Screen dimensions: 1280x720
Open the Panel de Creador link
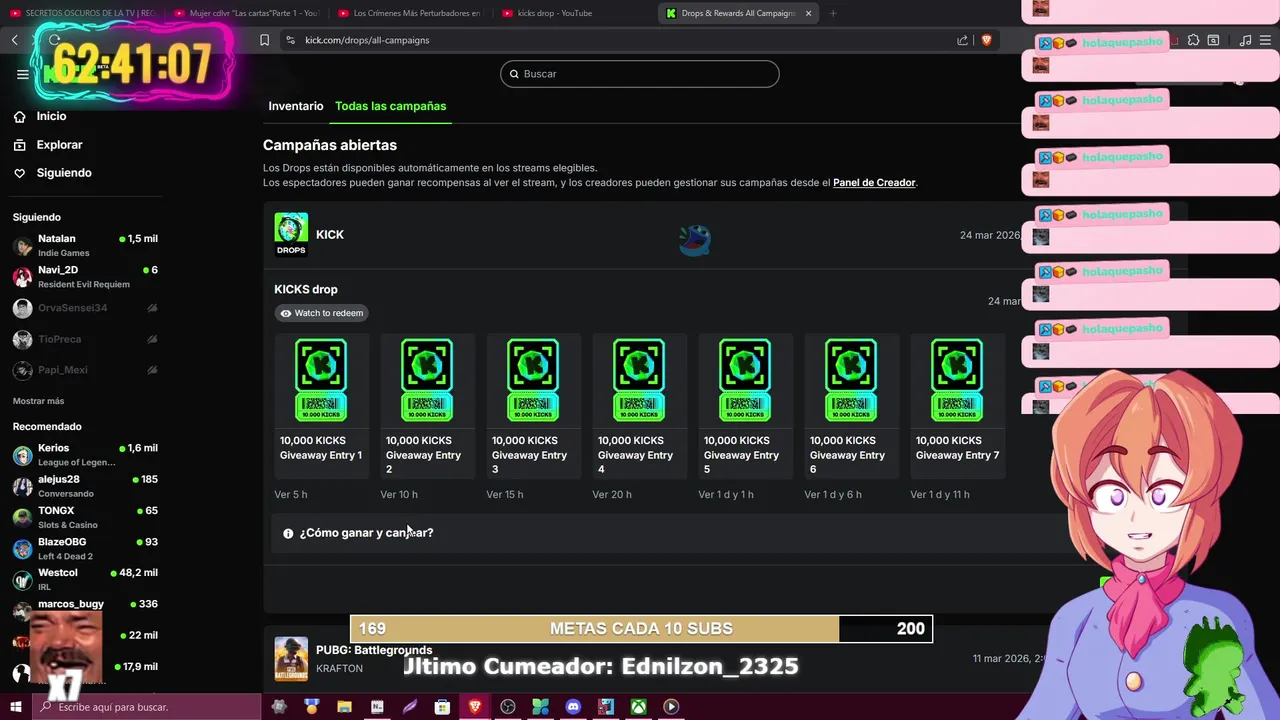click(x=874, y=183)
